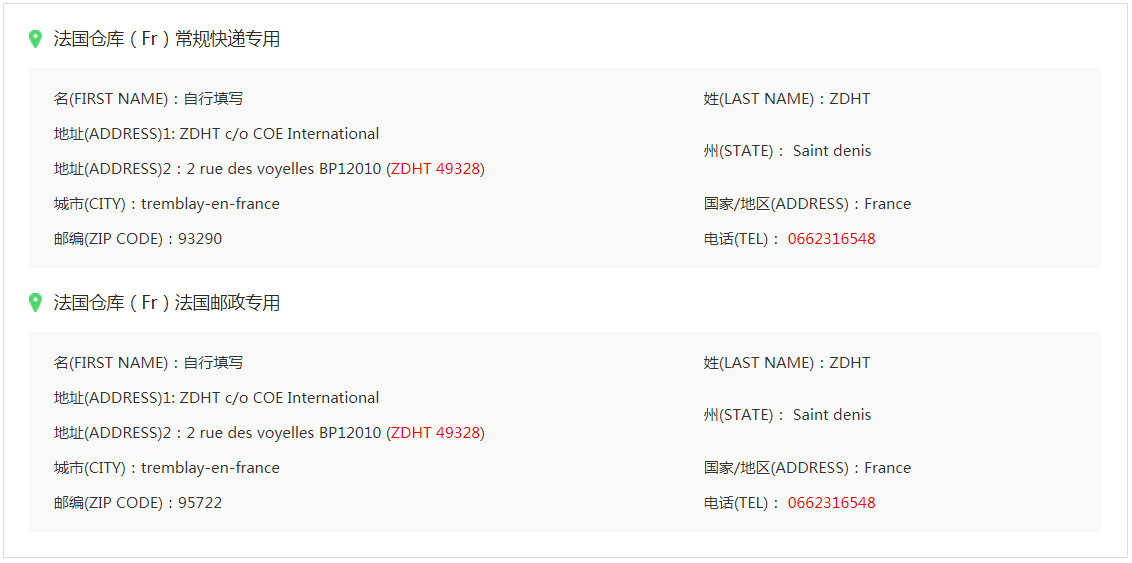Click the 法国仓库 (Fr) 法国邮政专用 heading

[x=166, y=303]
